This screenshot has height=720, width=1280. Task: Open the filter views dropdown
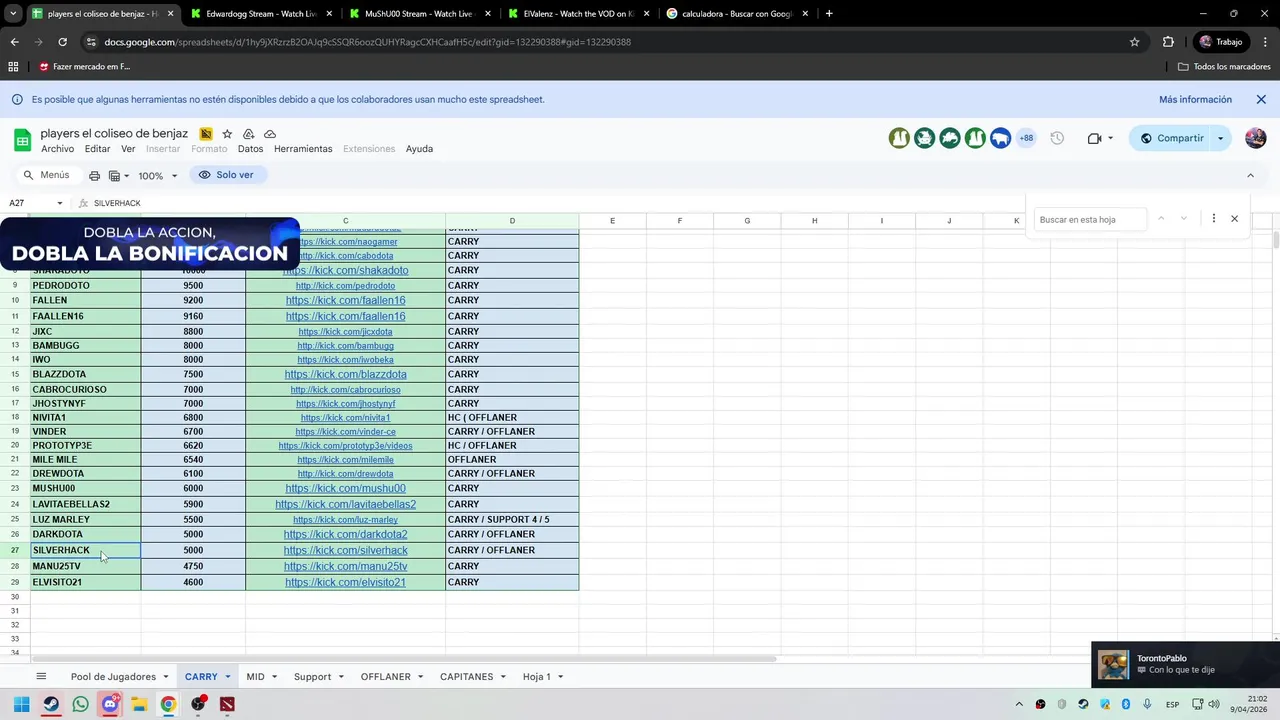(119, 175)
